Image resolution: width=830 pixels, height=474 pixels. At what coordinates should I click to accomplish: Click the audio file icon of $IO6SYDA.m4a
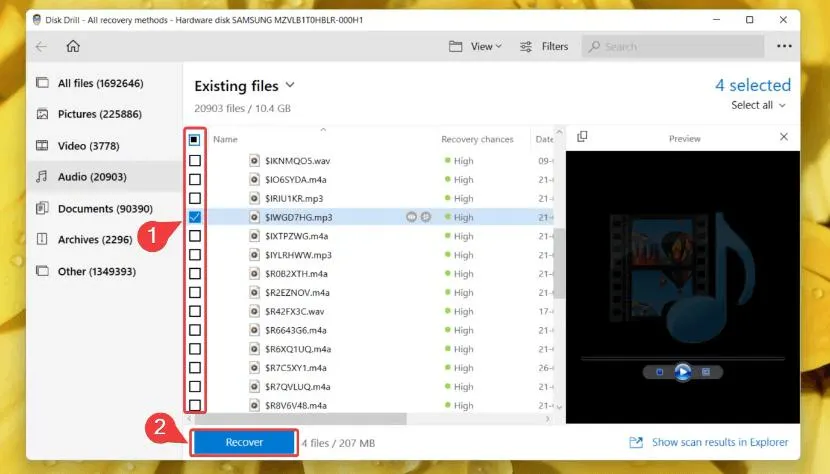click(x=254, y=180)
